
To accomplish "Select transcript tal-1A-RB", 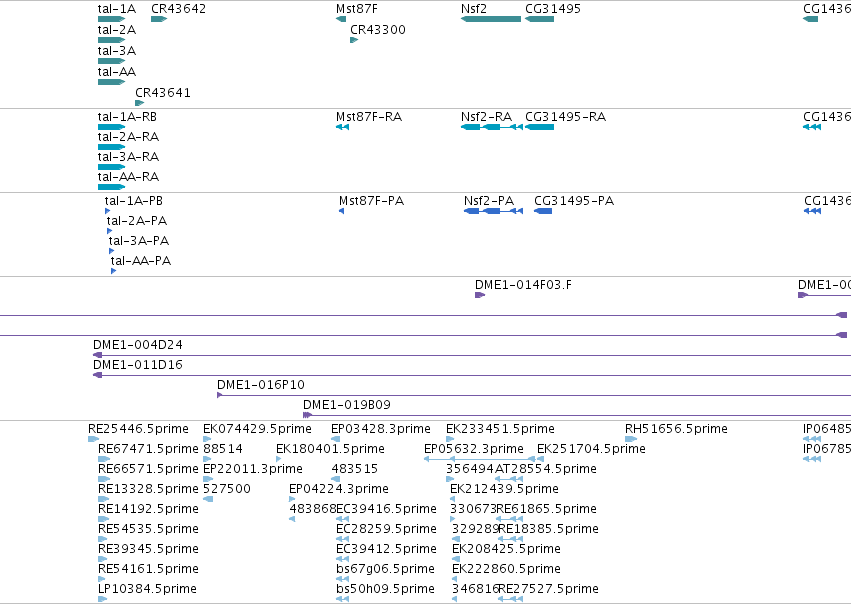I will pos(111,127).
